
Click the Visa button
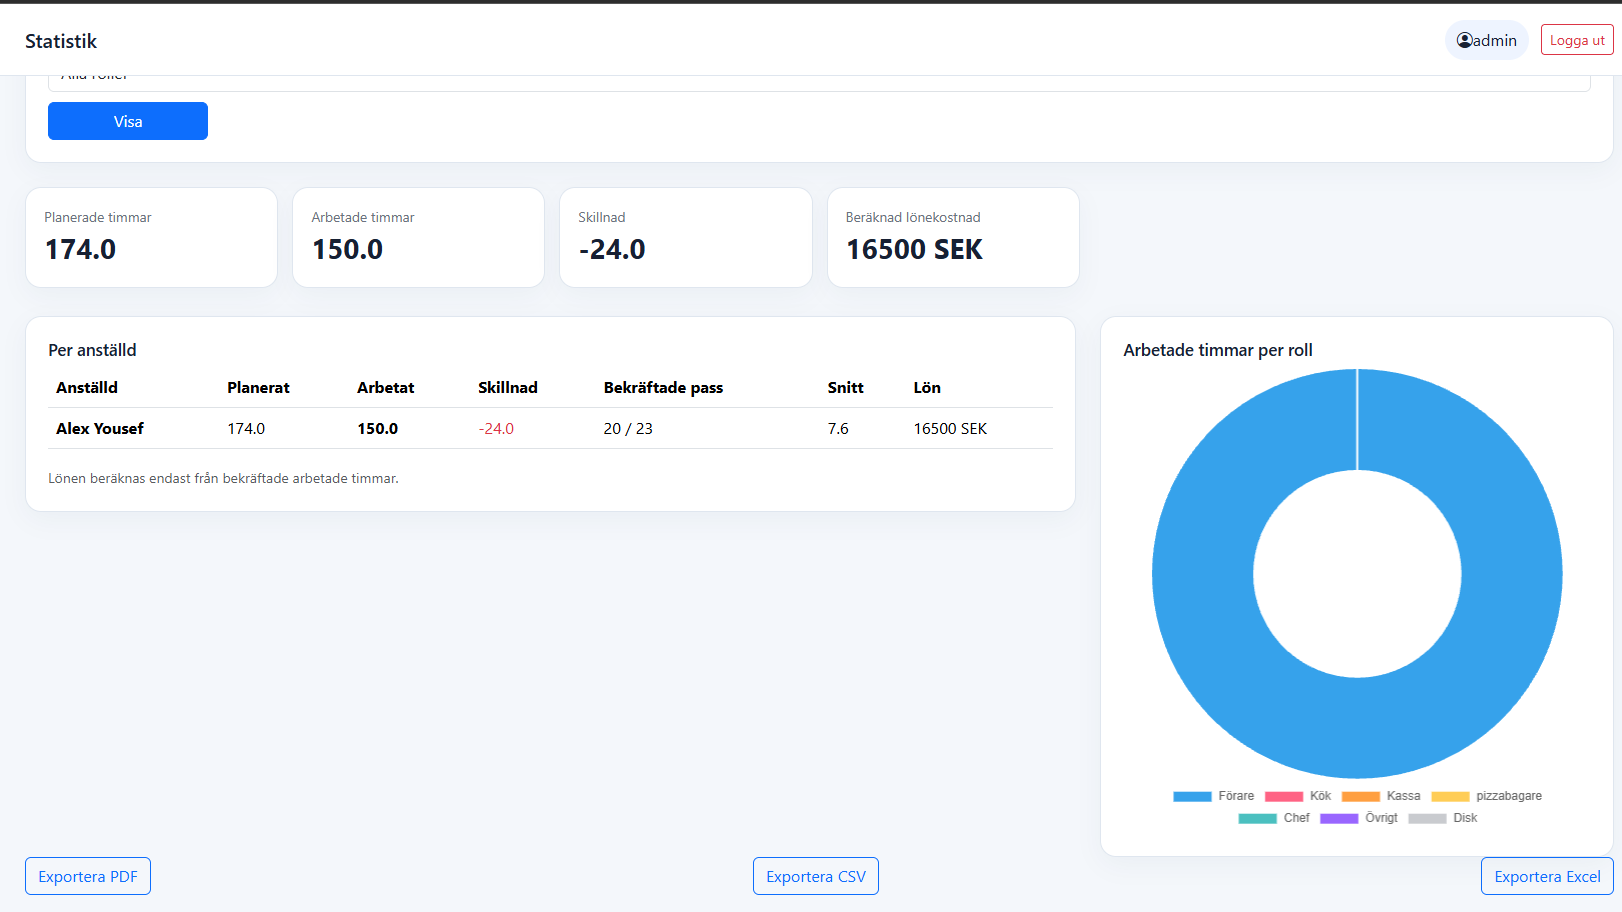(x=128, y=121)
